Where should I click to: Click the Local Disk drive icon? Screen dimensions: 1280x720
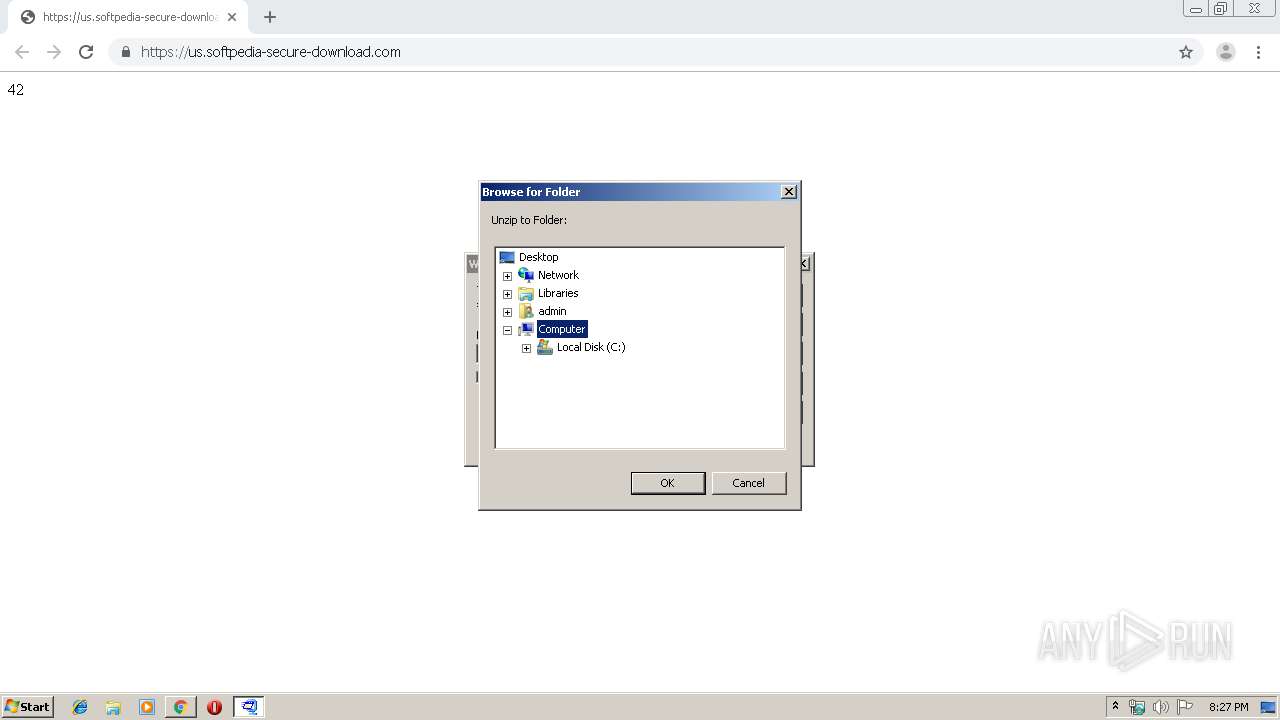[x=545, y=347]
